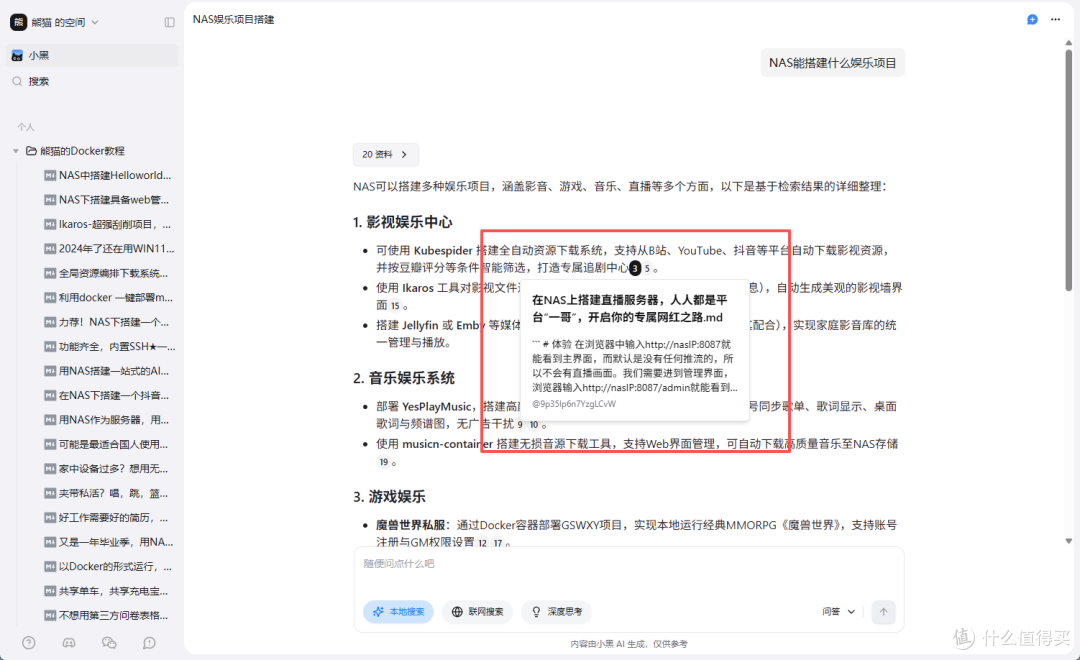Open note Ikaros-超强刮削项目

pyautogui.click(x=108, y=224)
